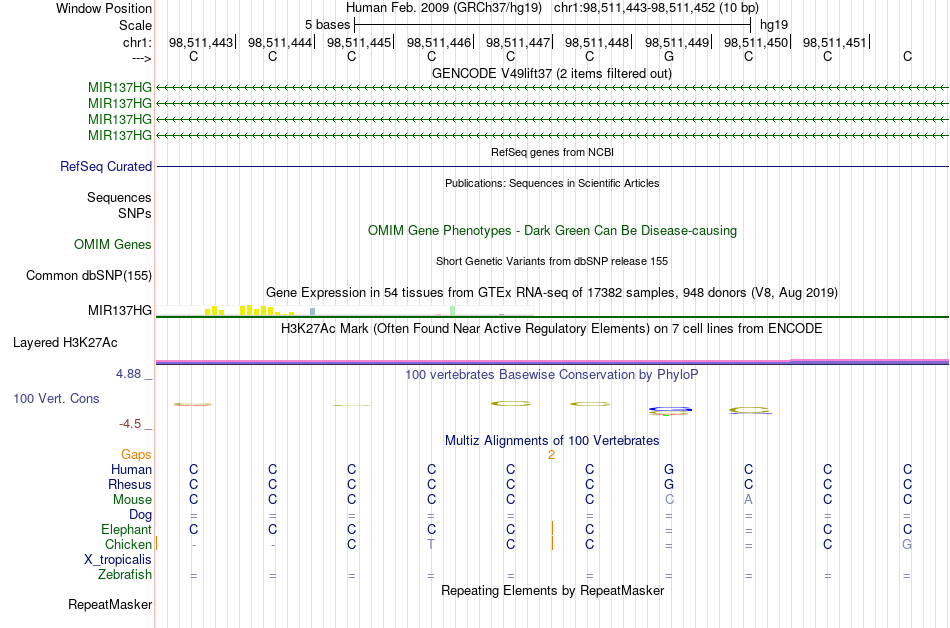Select the 'Window Position' track label
Image resolution: width=950 pixels, height=628 pixels.
point(104,8)
